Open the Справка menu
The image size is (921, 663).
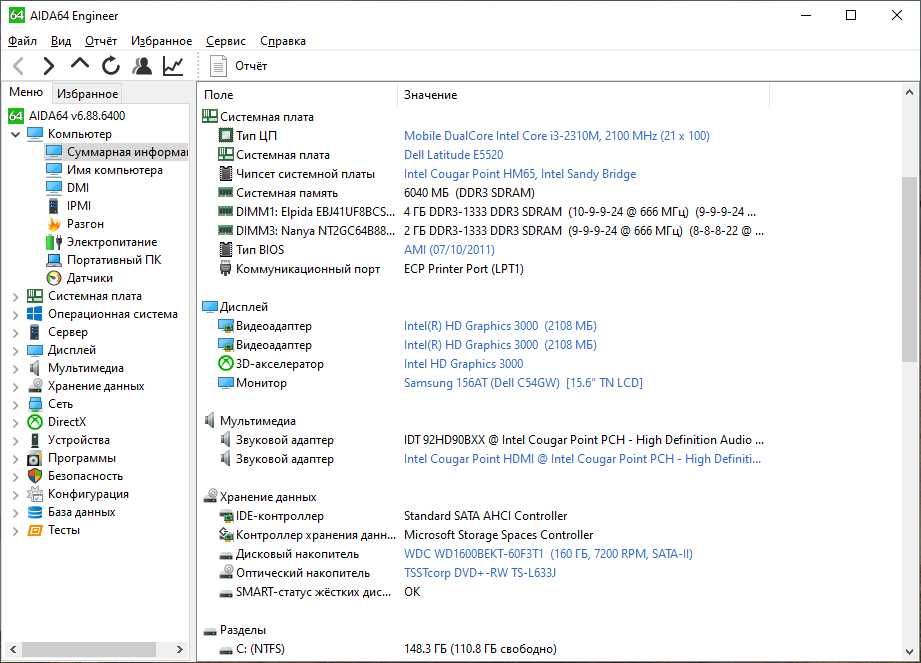pos(283,41)
